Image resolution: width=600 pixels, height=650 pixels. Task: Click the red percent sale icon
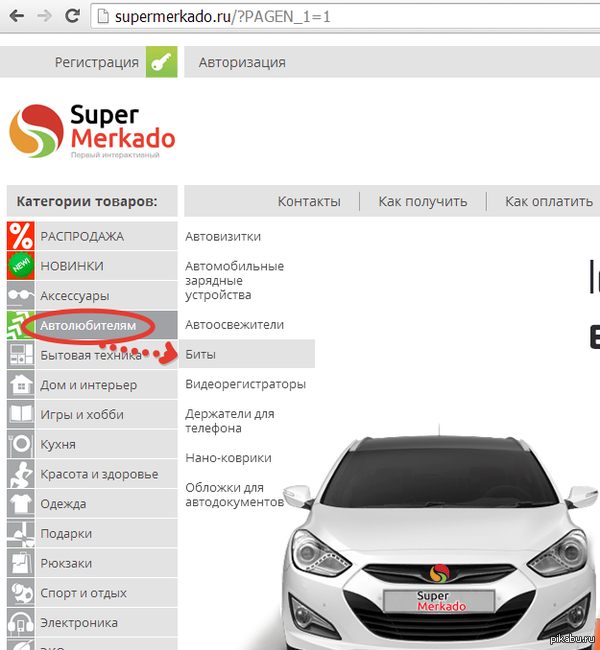(x=21, y=236)
